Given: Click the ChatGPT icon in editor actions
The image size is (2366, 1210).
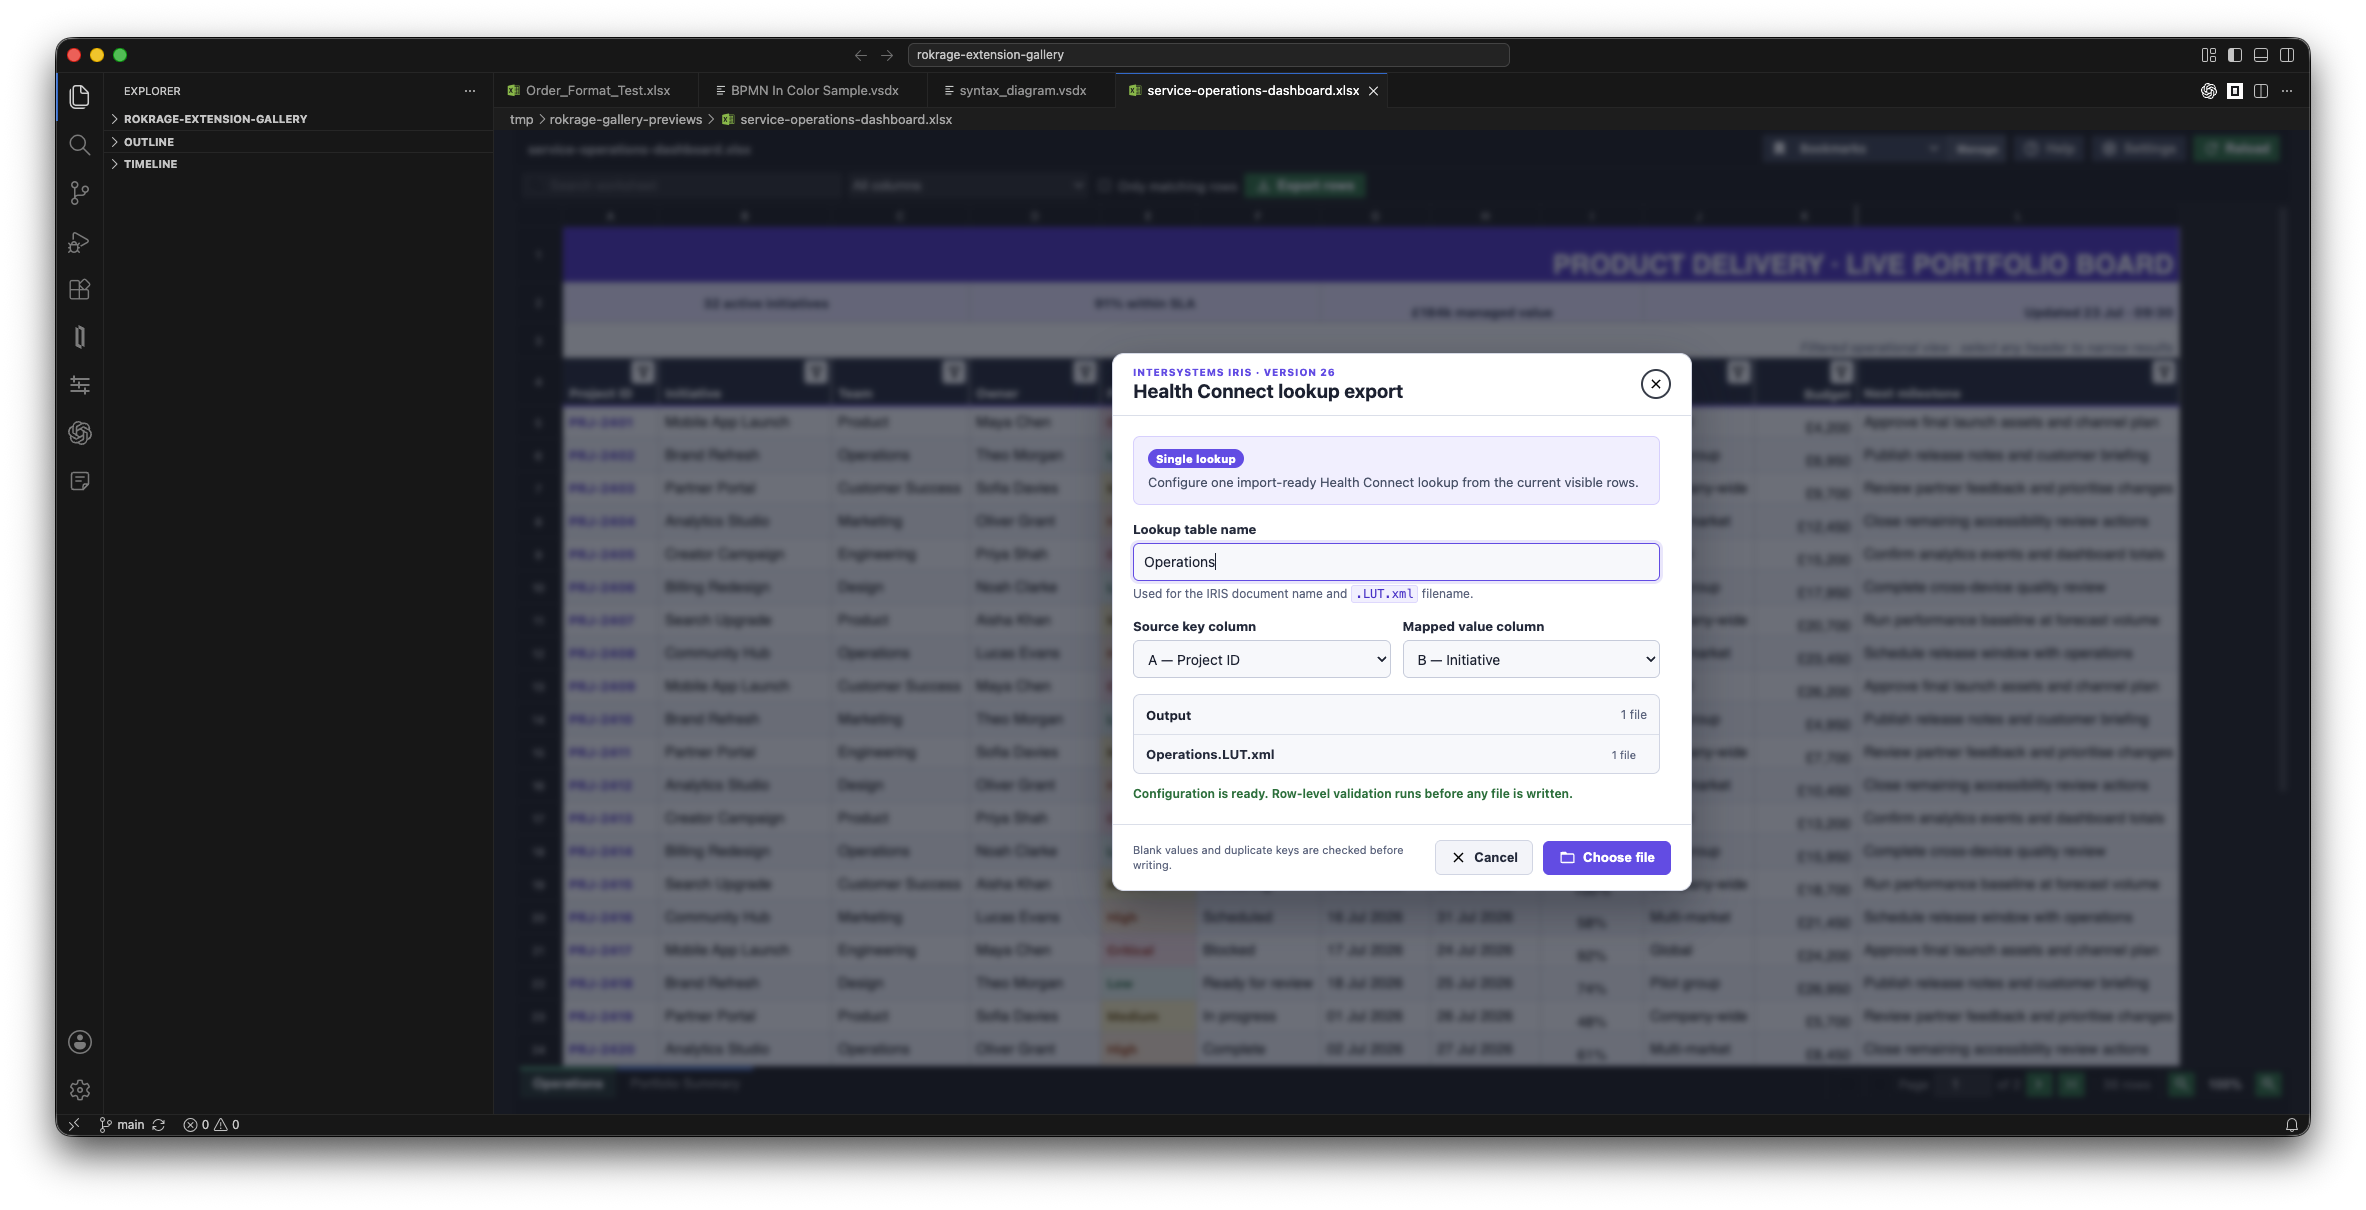Looking at the screenshot, I should pyautogui.click(x=2209, y=91).
